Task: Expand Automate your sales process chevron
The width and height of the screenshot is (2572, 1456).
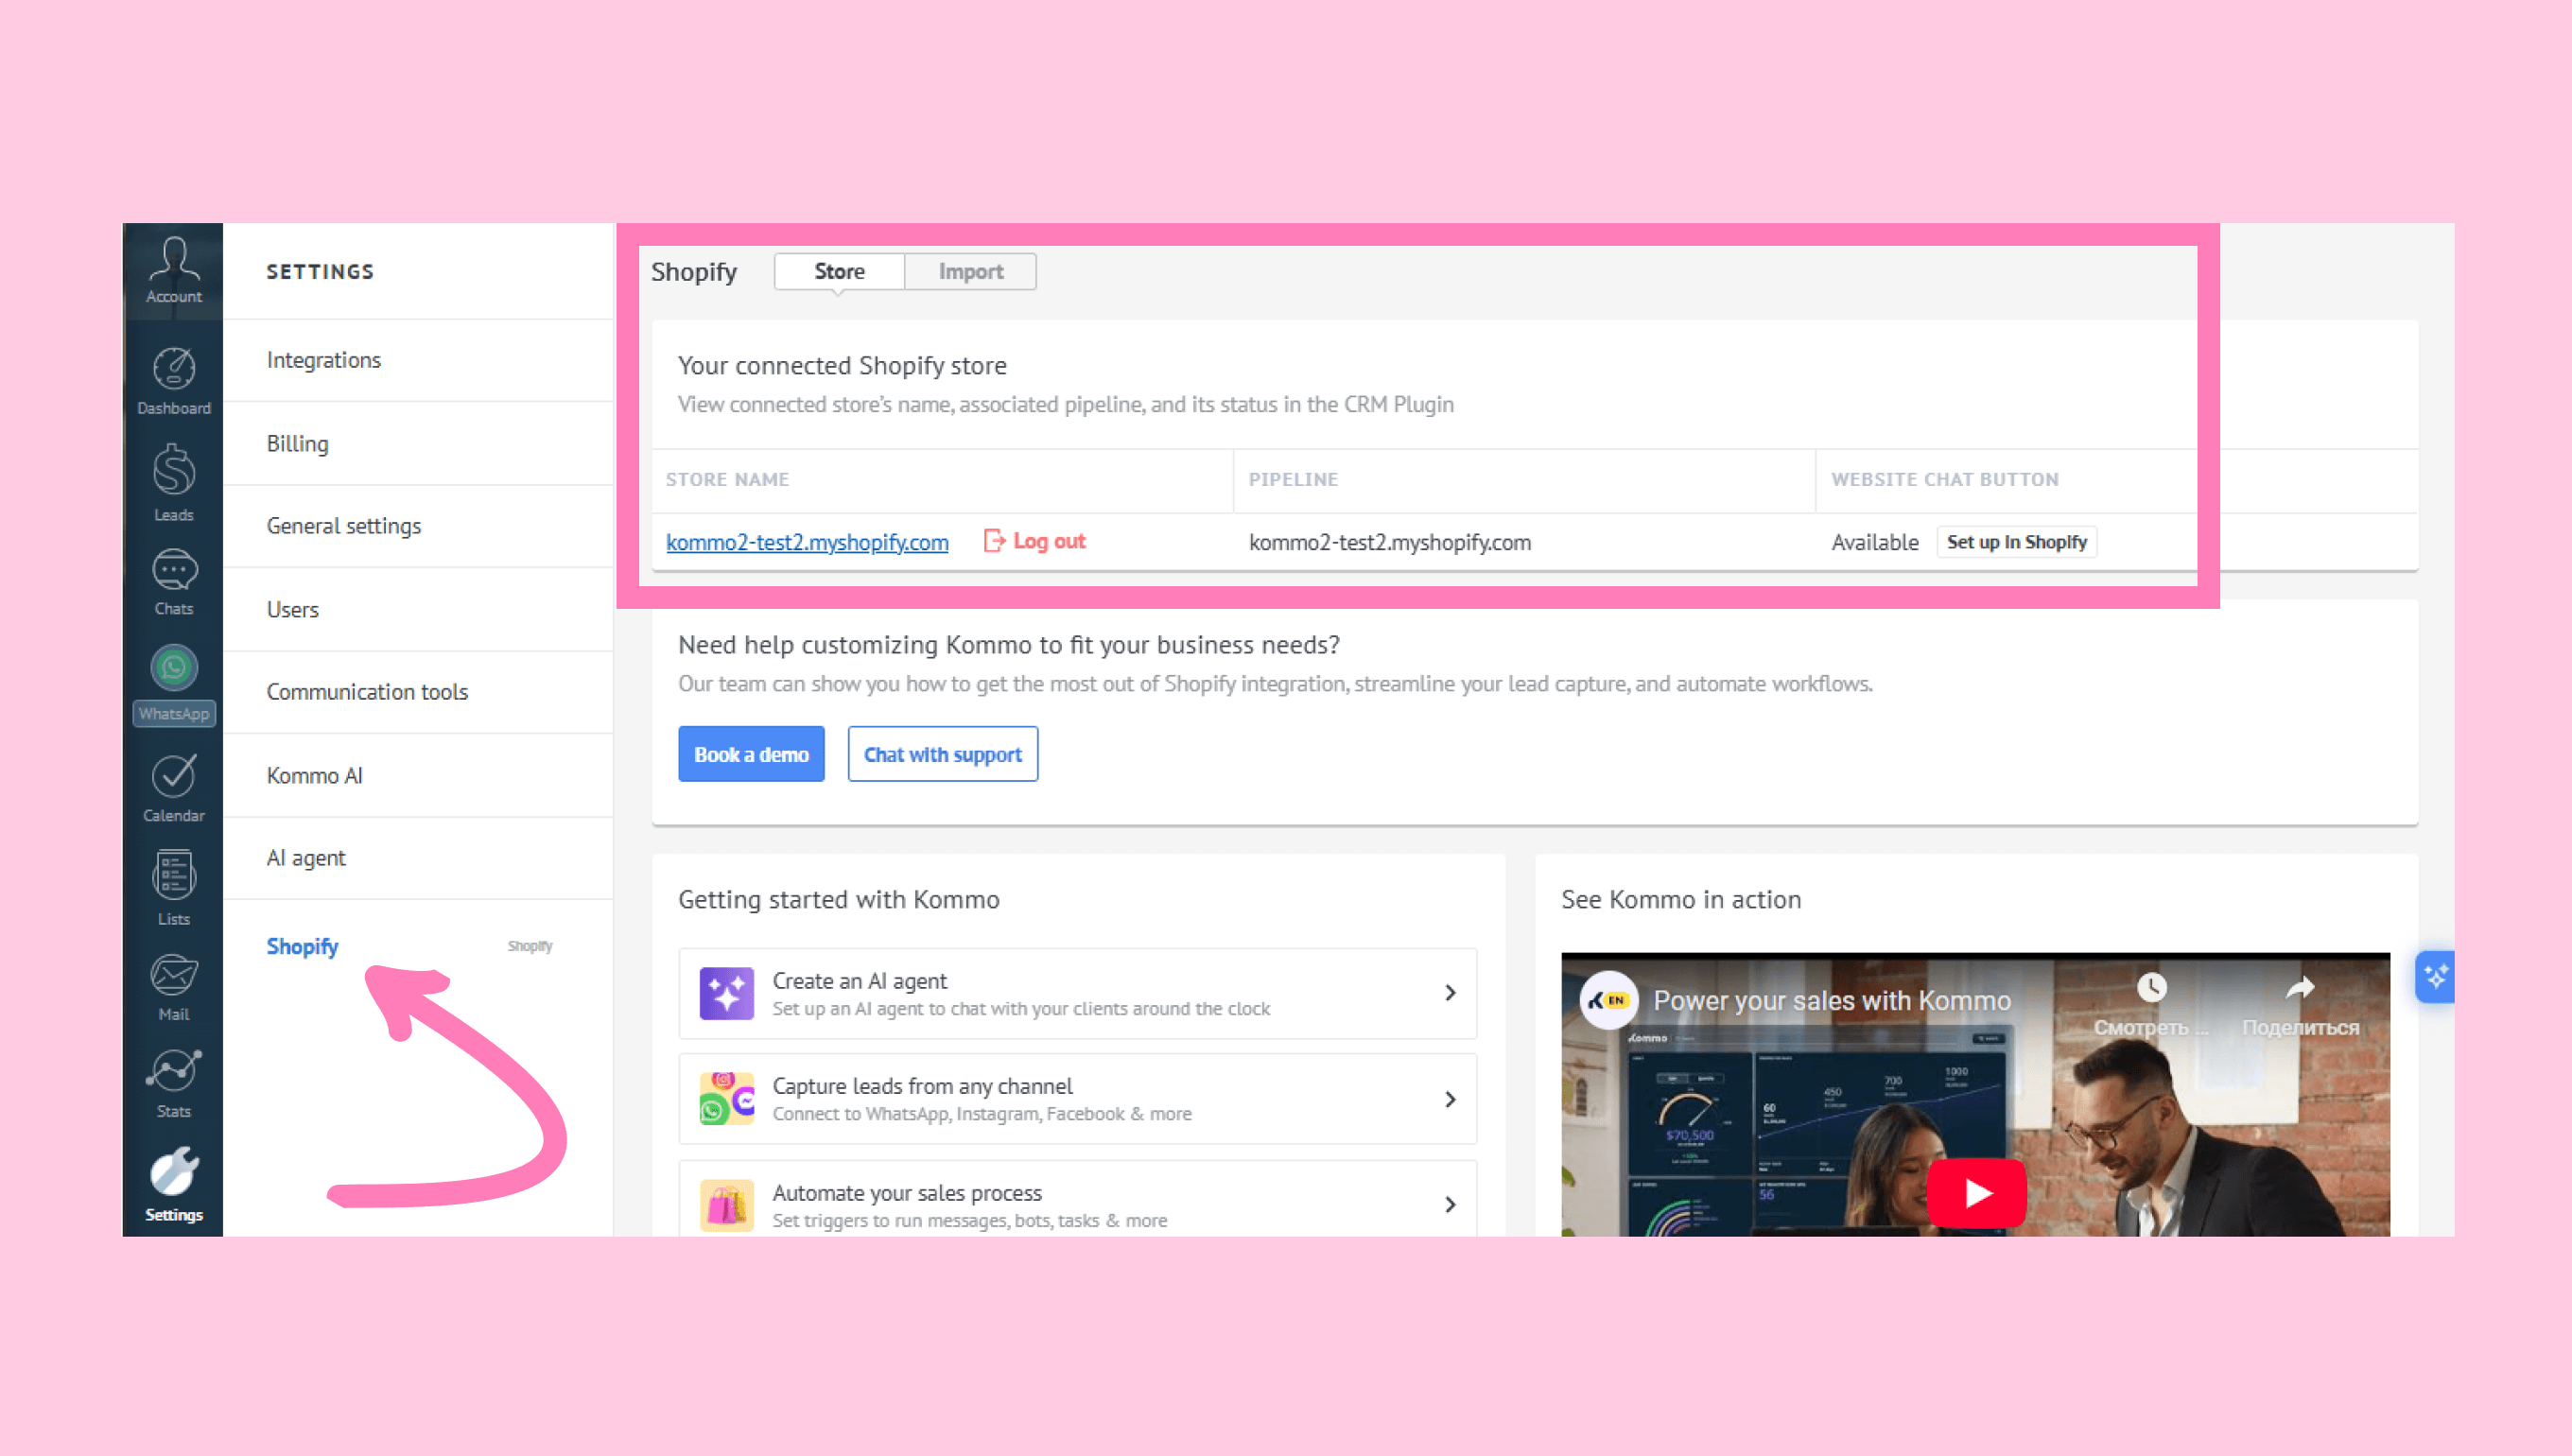Action: (x=1450, y=1205)
